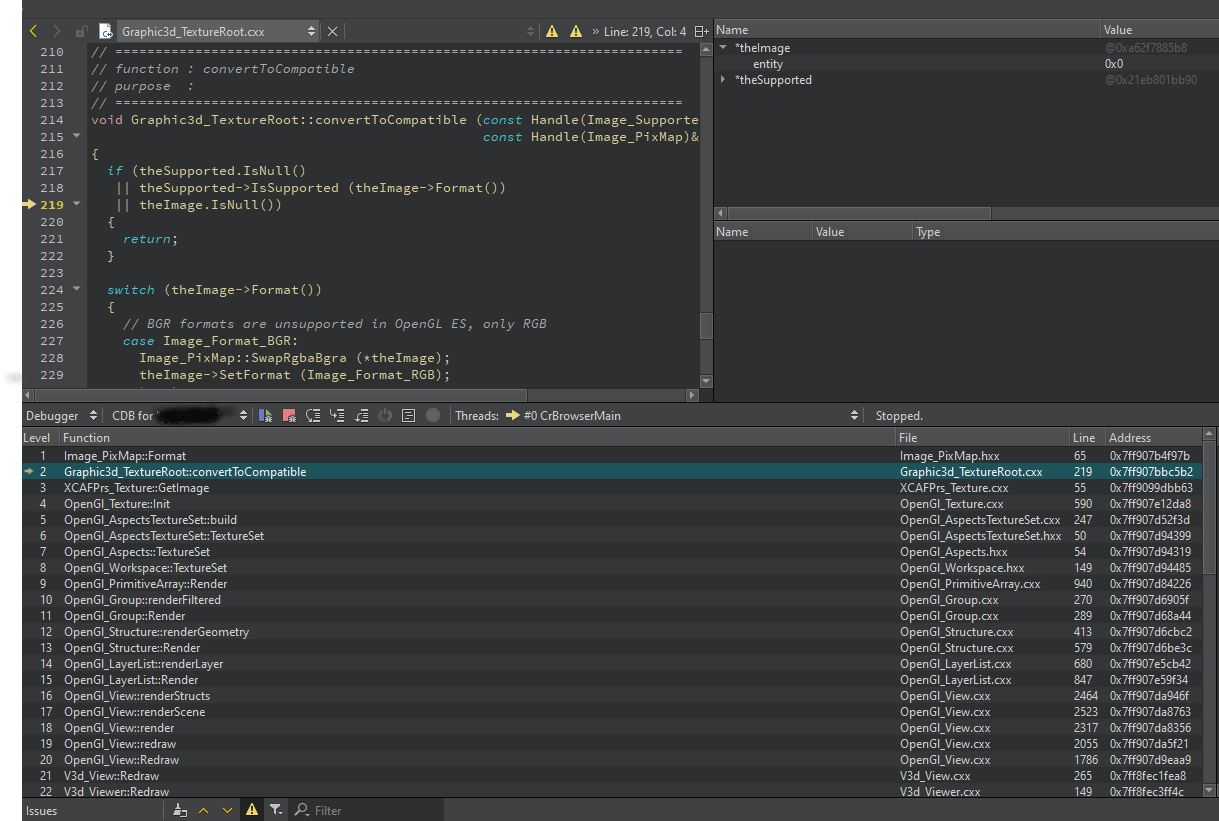
Task: Clear the Issues pane
Action: (x=180, y=810)
